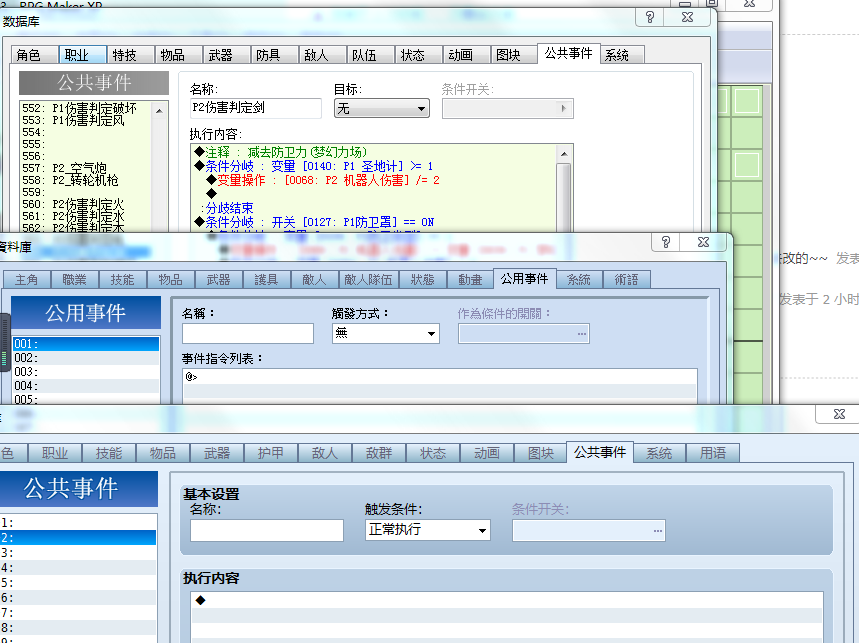859x643 pixels.
Task: Select 狀態 tab in 資料庫 window
Action: 422,279
